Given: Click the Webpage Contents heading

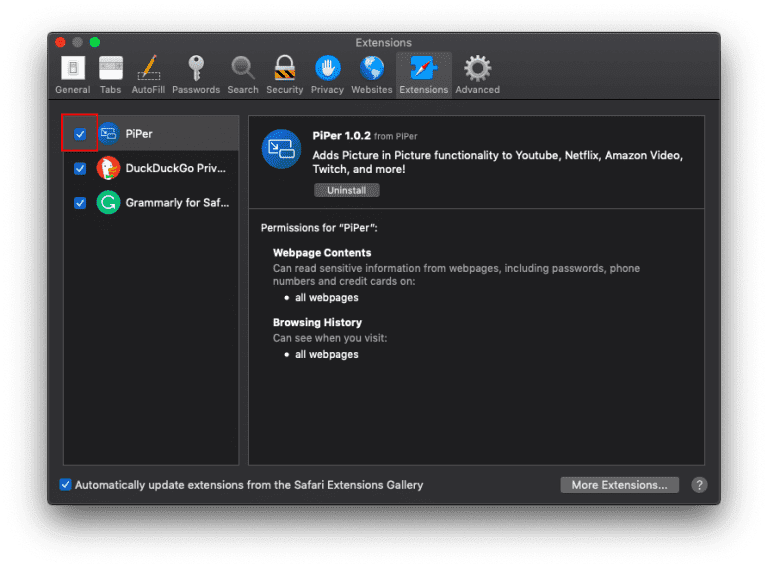Looking at the screenshot, I should (322, 253).
